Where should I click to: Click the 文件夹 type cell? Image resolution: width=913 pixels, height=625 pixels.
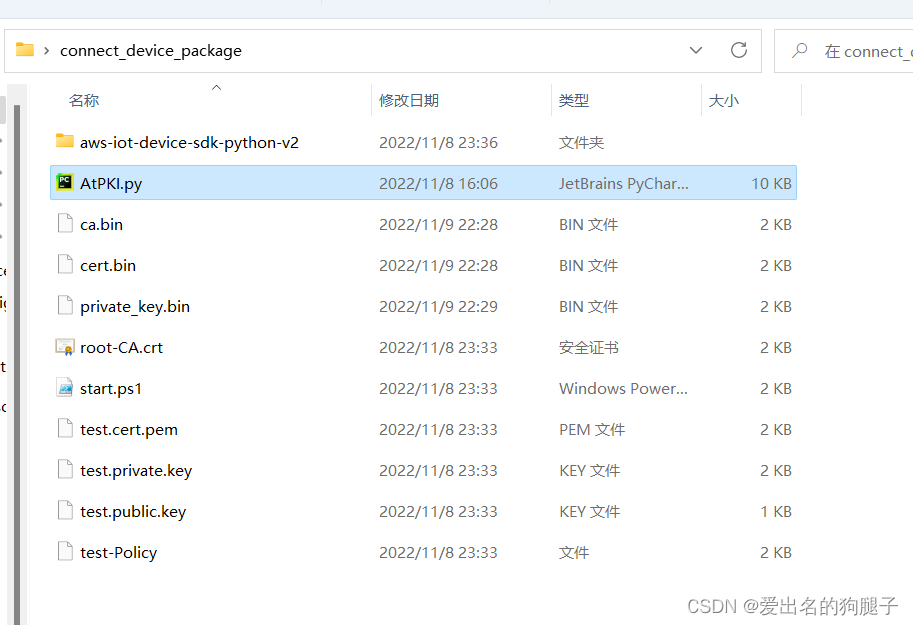tap(581, 143)
